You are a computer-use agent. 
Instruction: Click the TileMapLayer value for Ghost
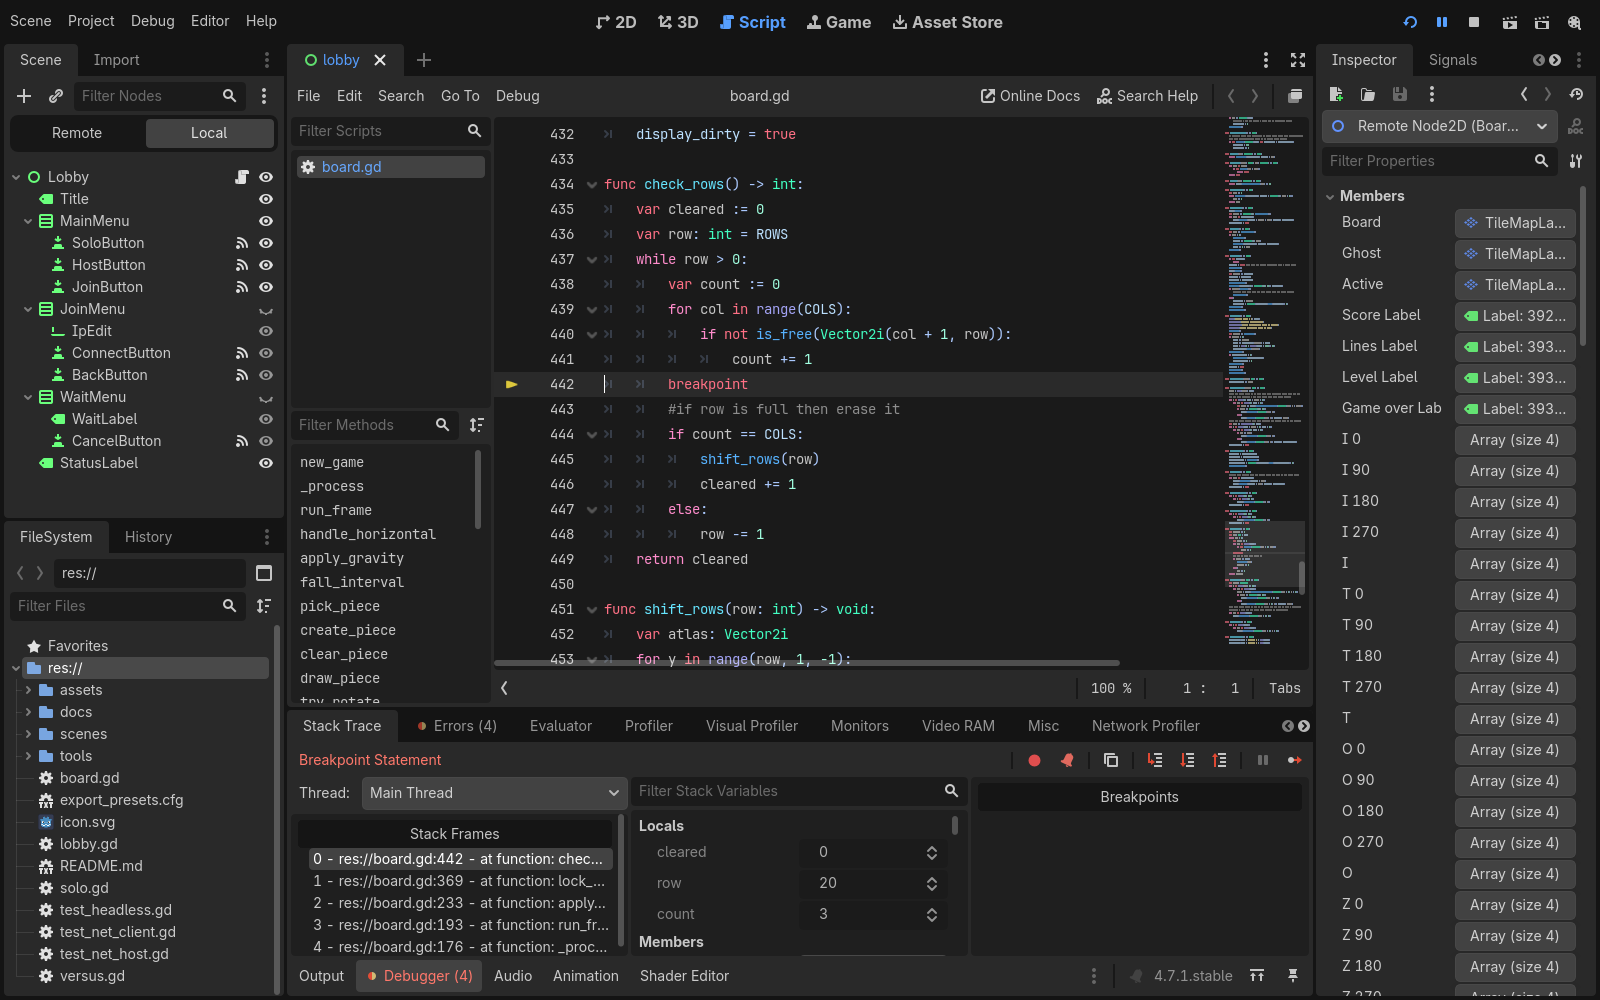click(x=1515, y=254)
